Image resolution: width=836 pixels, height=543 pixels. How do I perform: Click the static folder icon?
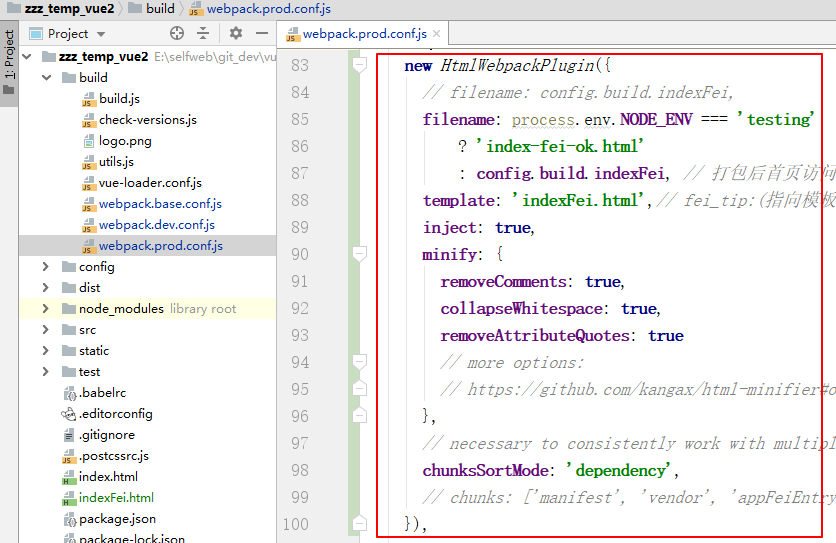[69, 350]
